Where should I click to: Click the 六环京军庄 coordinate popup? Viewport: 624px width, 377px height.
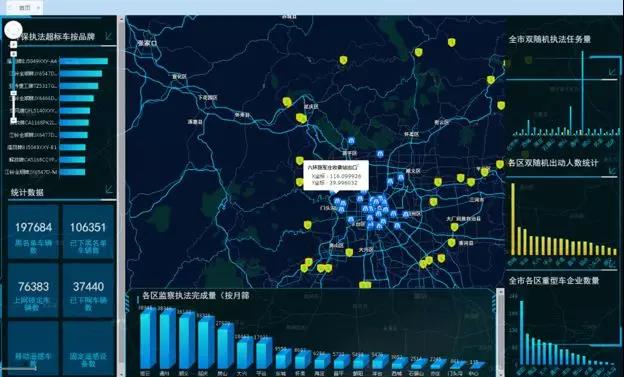click(336, 176)
